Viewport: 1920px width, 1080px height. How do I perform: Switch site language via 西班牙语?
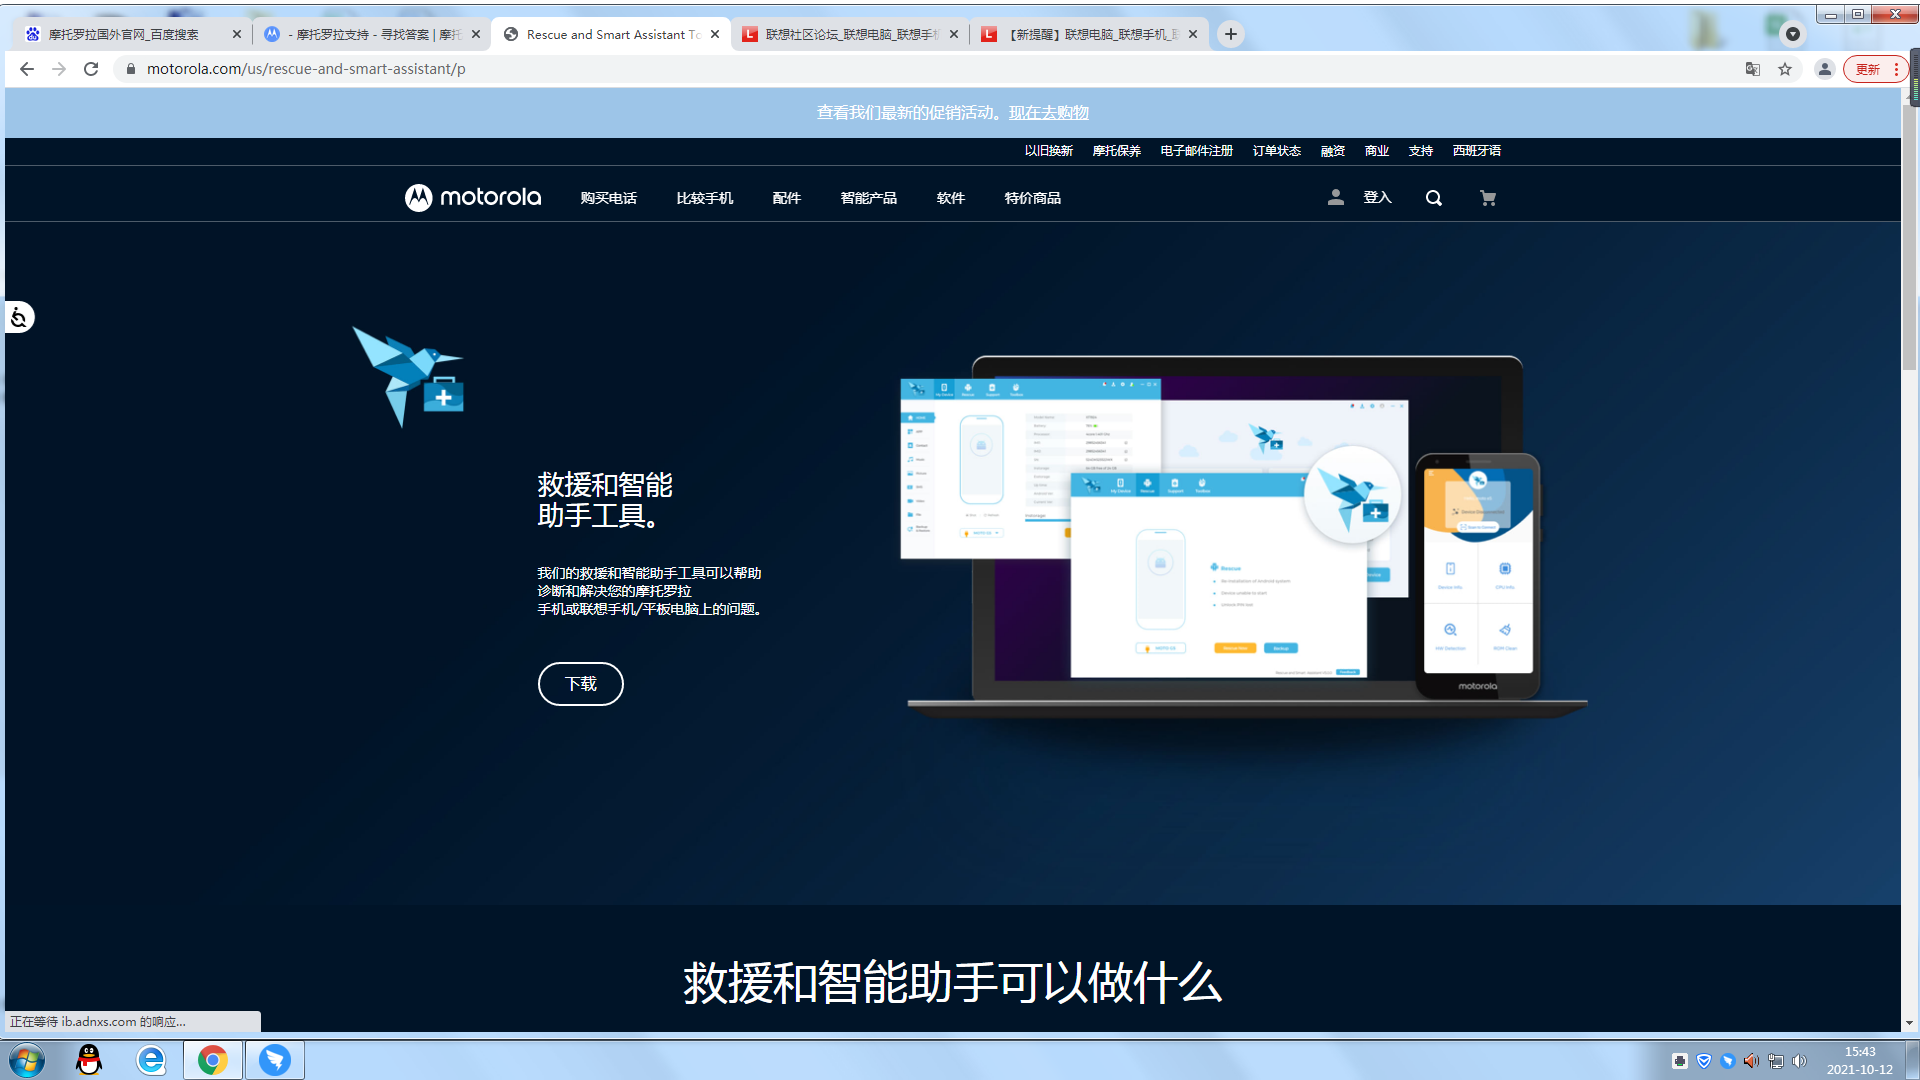coord(1476,151)
